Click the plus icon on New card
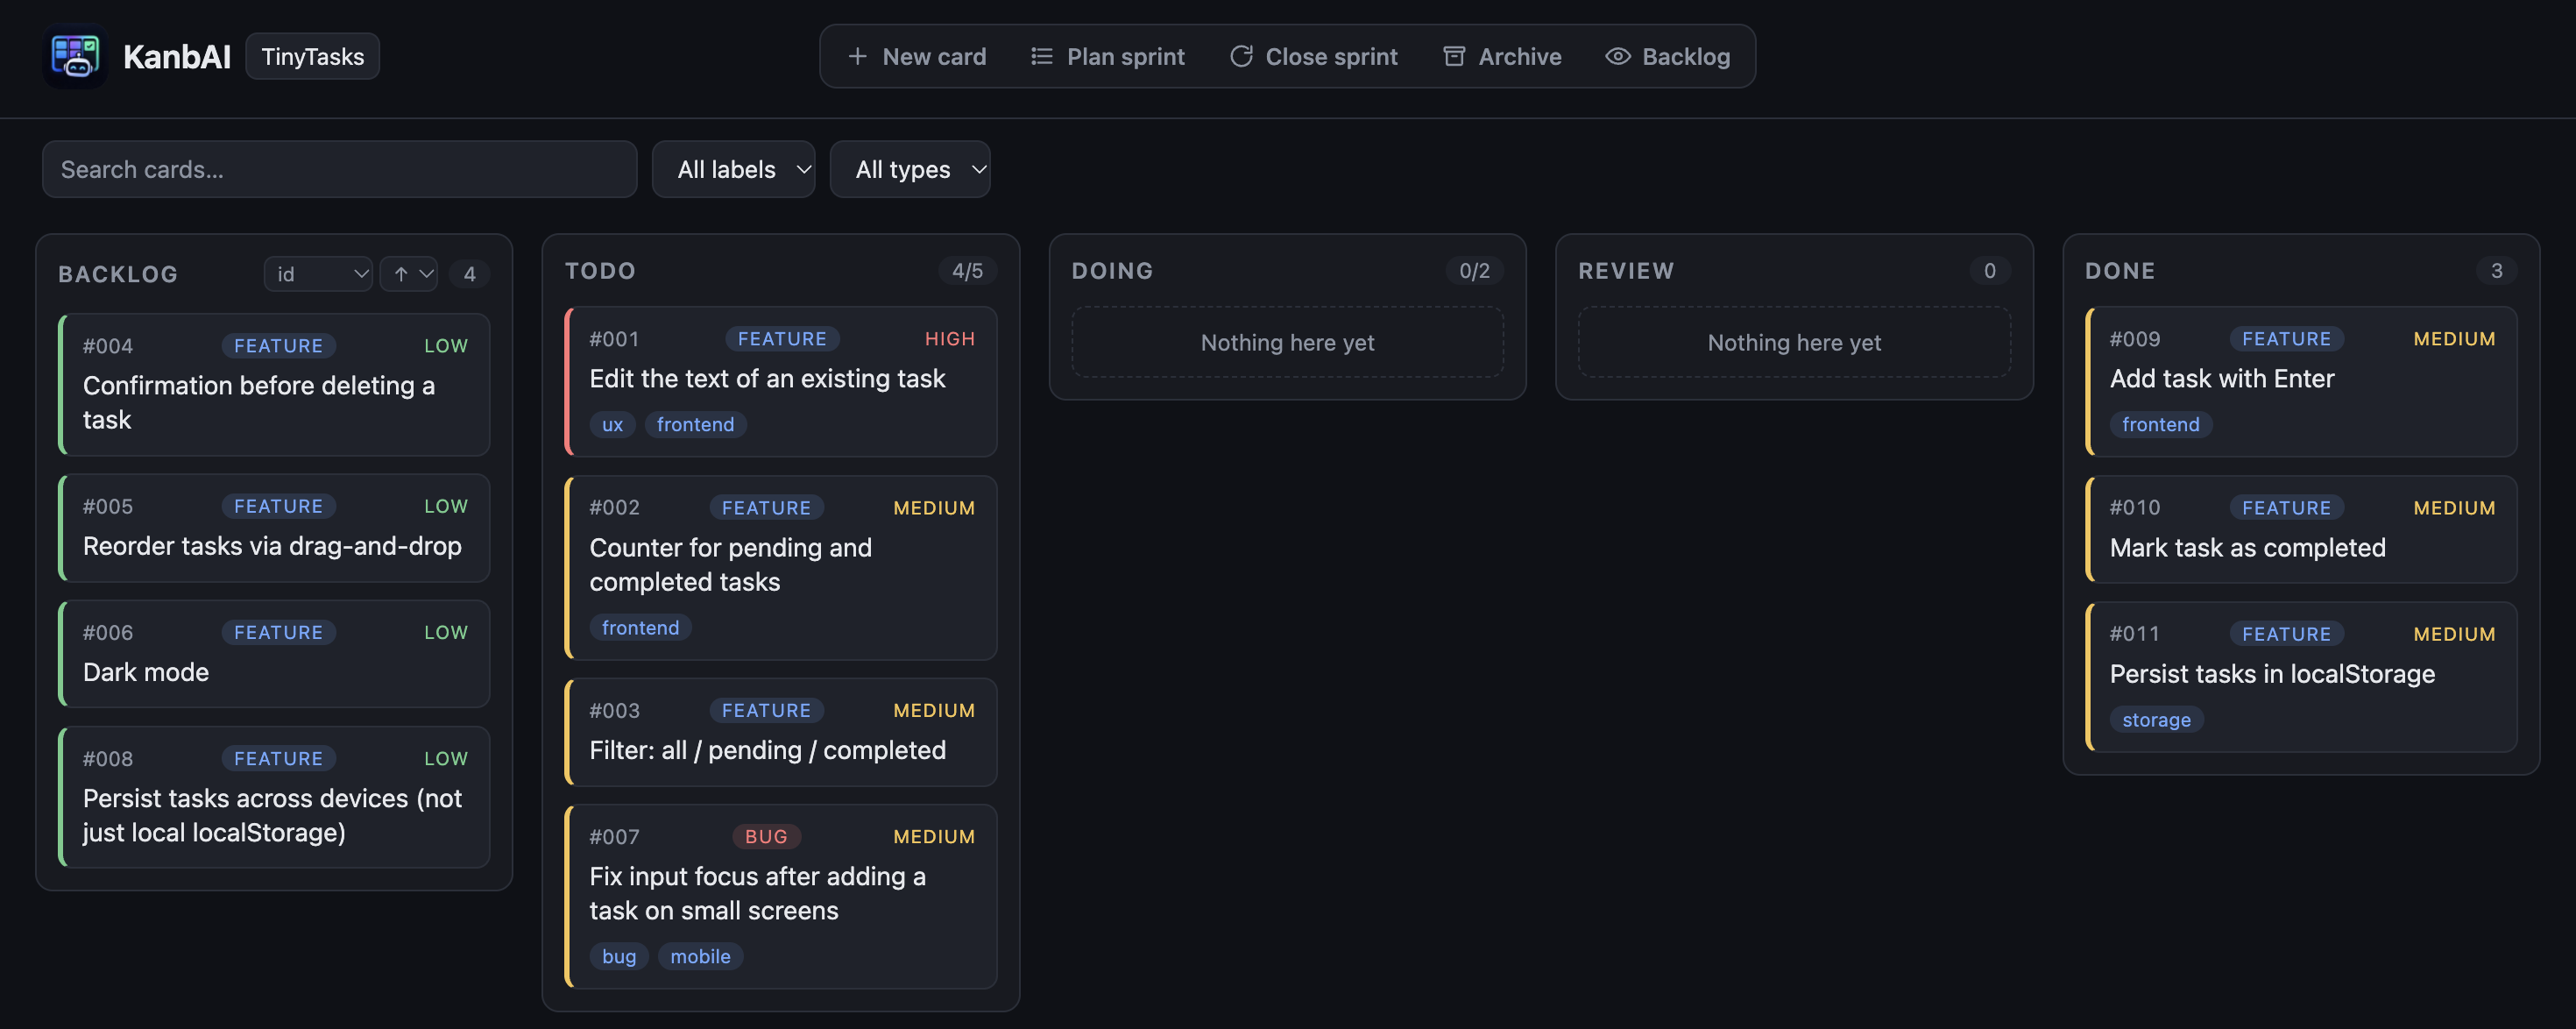The image size is (2576, 1029). (857, 57)
